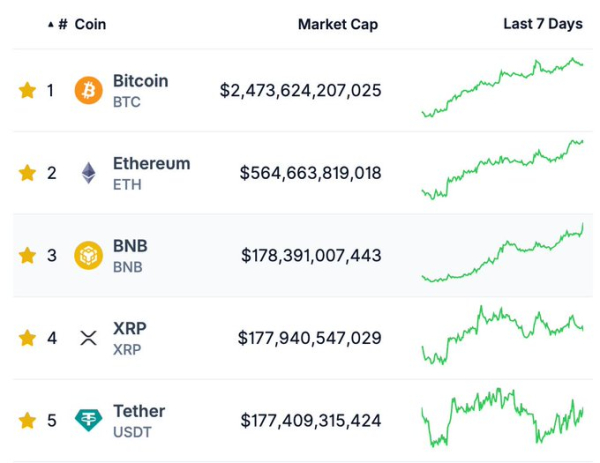Click the XRP logo icon
600x463 pixels.
(88, 338)
